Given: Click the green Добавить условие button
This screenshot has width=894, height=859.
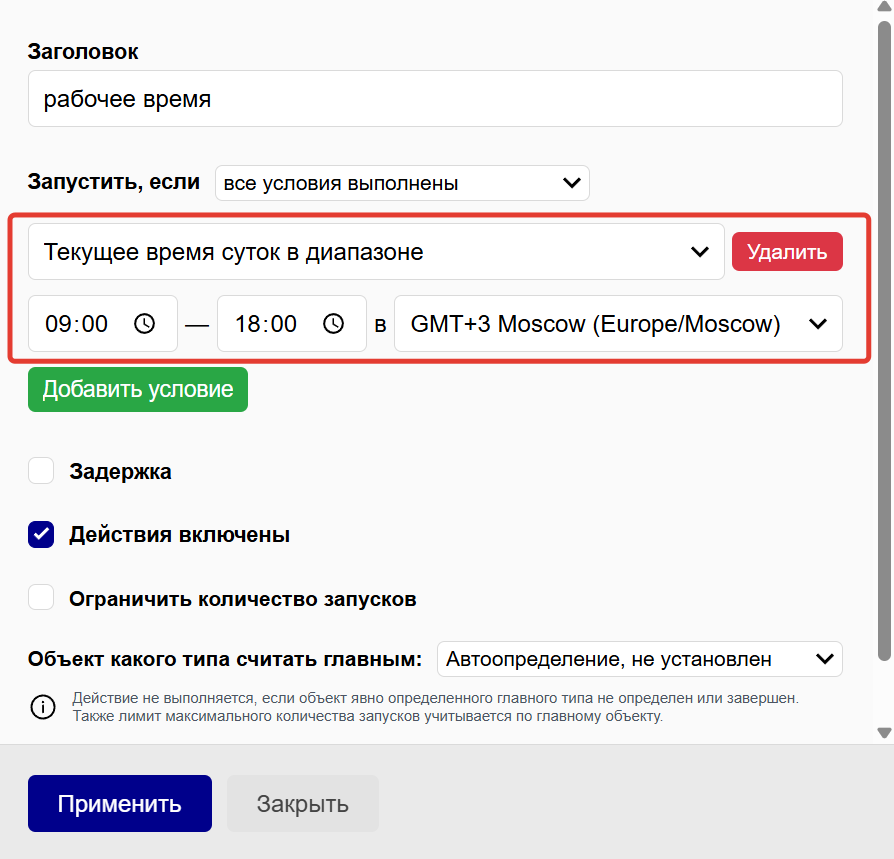Looking at the screenshot, I should [x=138, y=389].
